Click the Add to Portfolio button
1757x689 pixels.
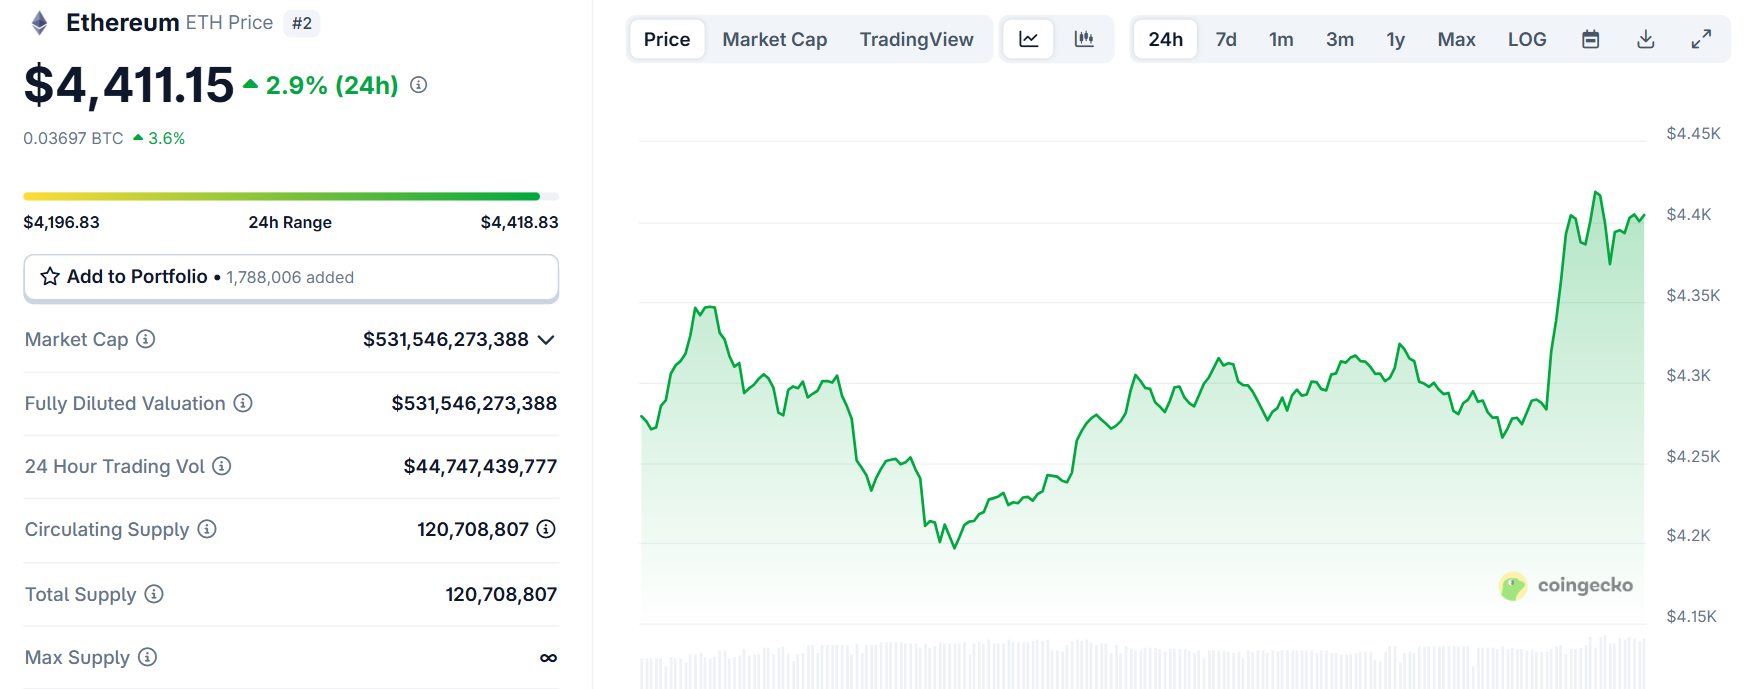pyautogui.click(x=291, y=277)
